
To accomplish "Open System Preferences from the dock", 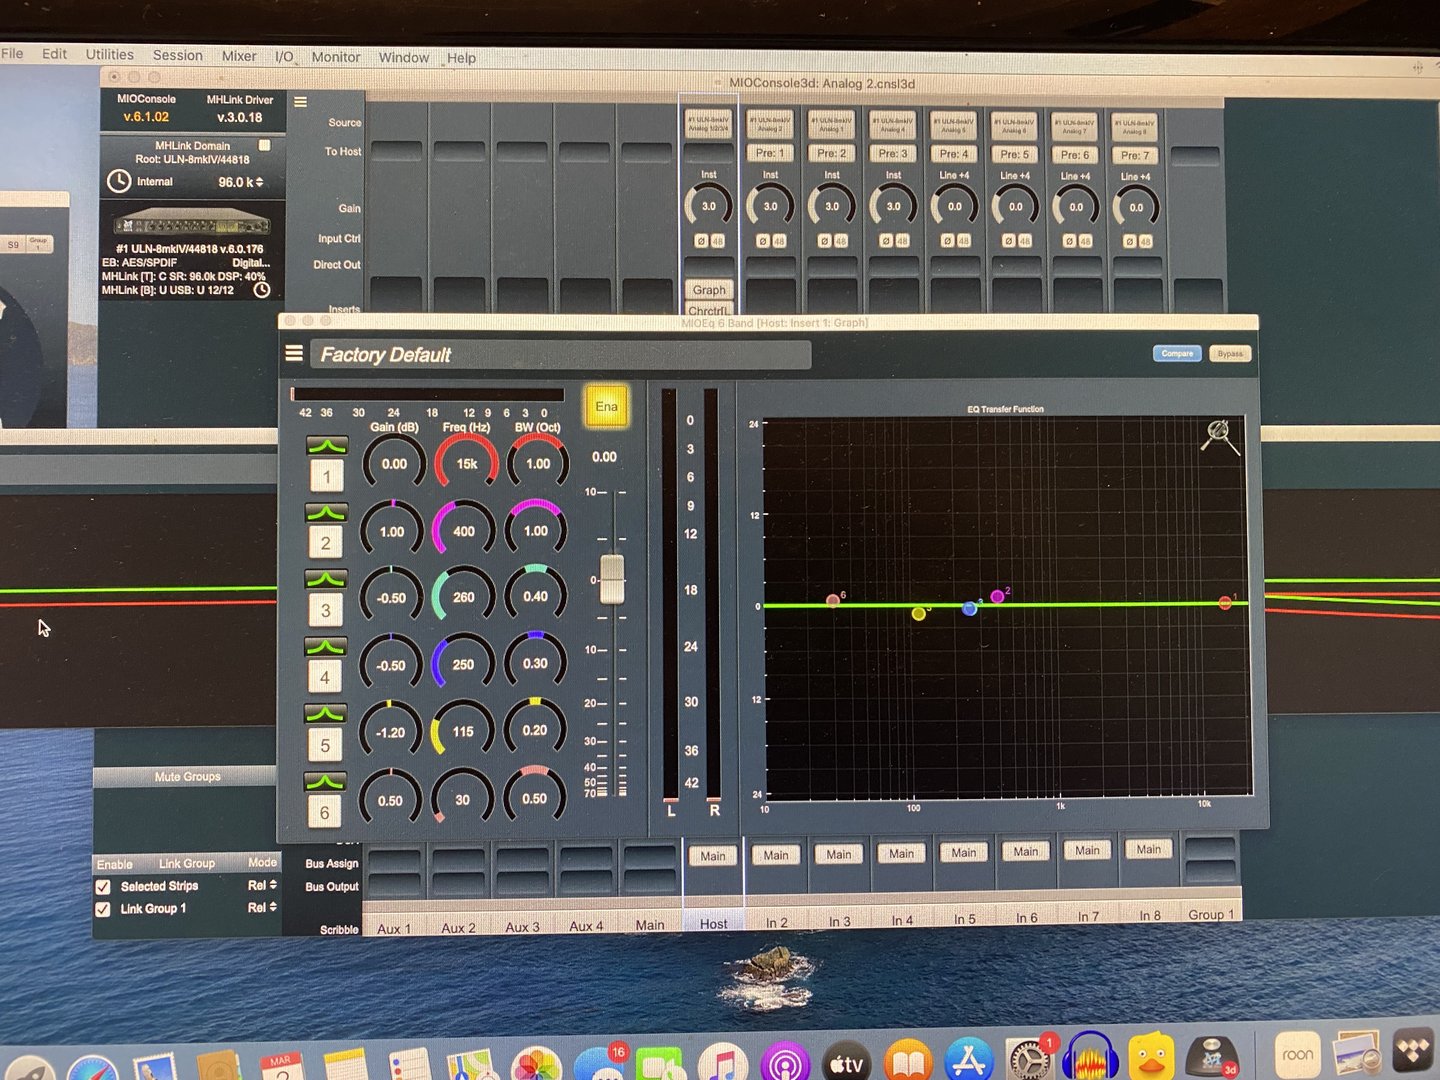I will coord(1028,1059).
